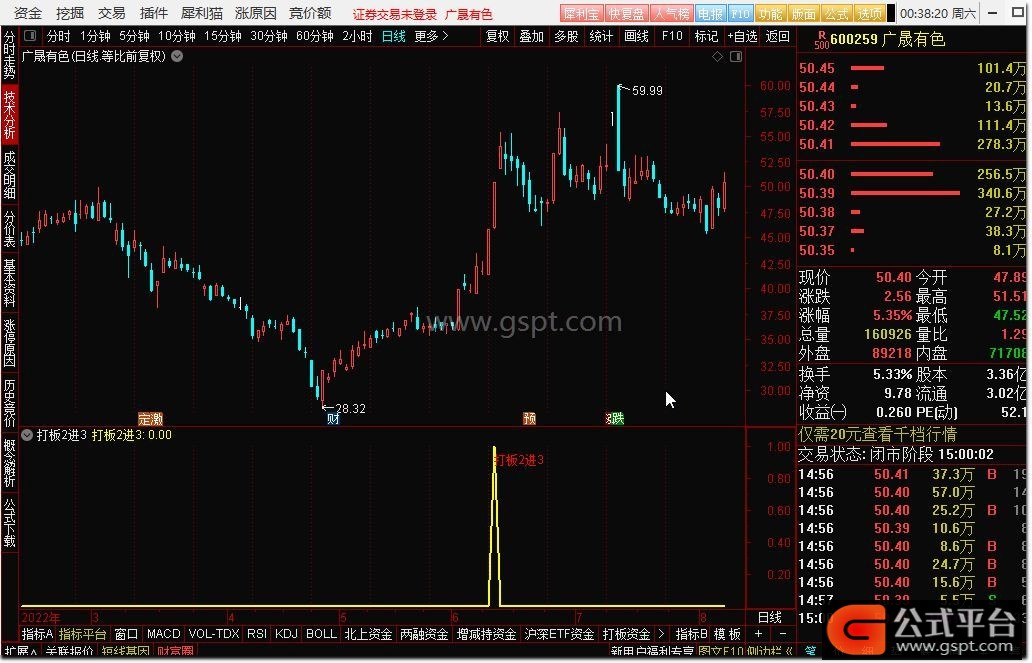
Task: Open the 基本资料 side tab
Action: pyautogui.click(x=9, y=283)
